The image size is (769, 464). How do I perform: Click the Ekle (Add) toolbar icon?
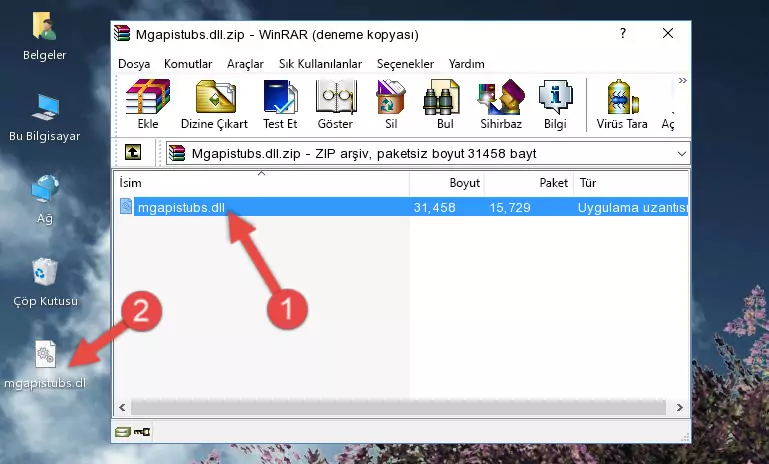[148, 104]
